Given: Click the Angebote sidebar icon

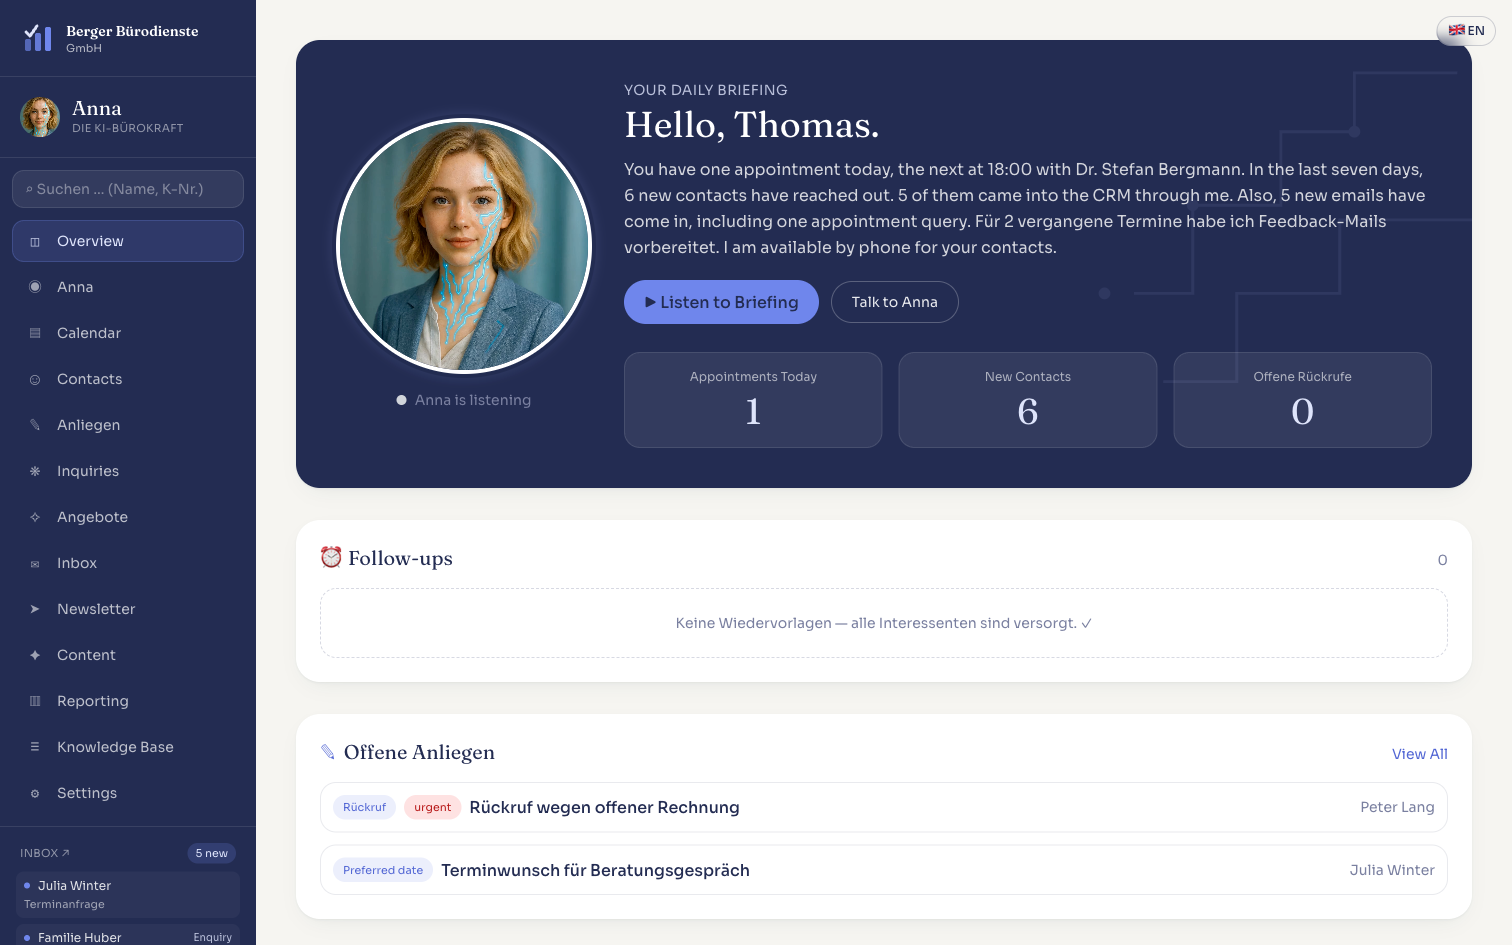Looking at the screenshot, I should point(35,517).
